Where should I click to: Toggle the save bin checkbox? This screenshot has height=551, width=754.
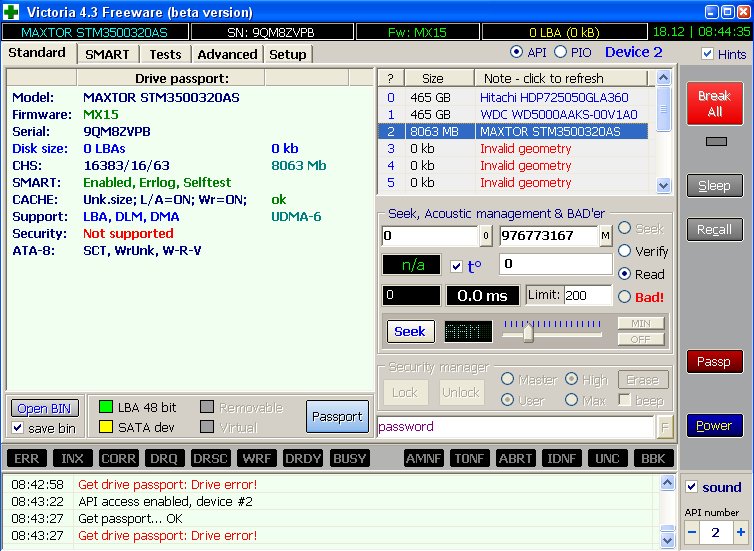pyautogui.click(x=18, y=427)
